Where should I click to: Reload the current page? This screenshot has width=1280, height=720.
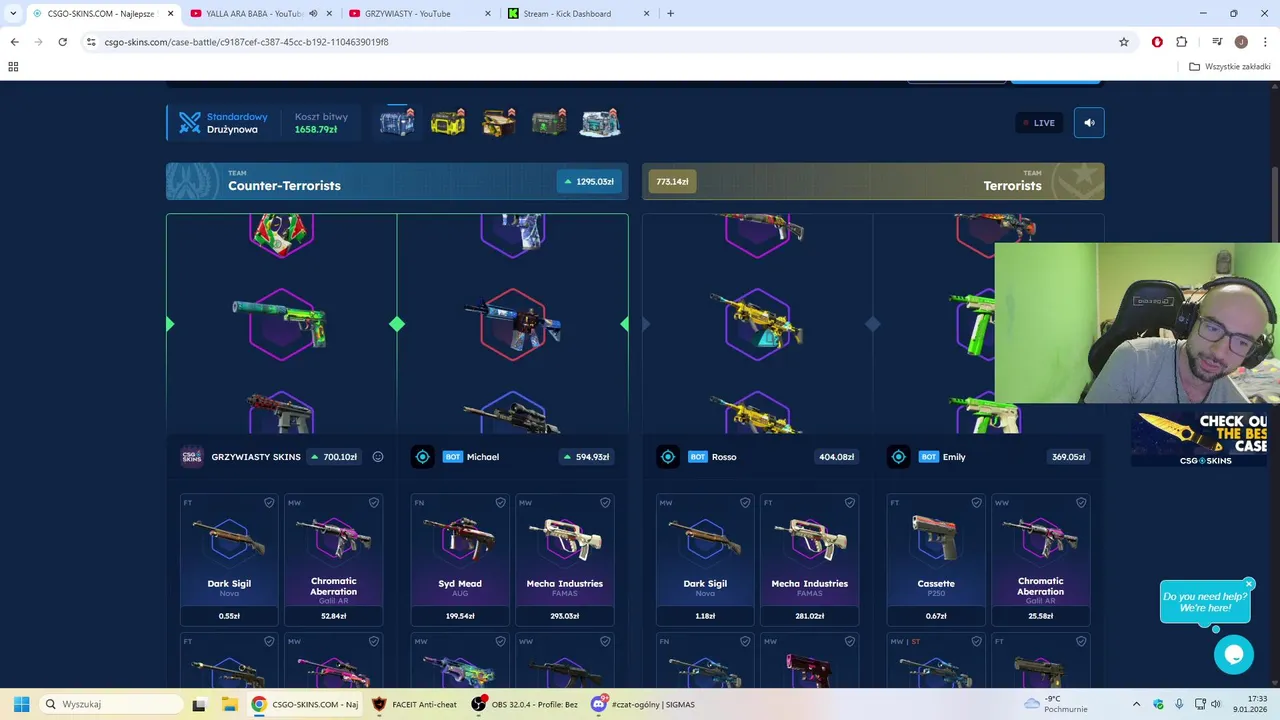[62, 42]
